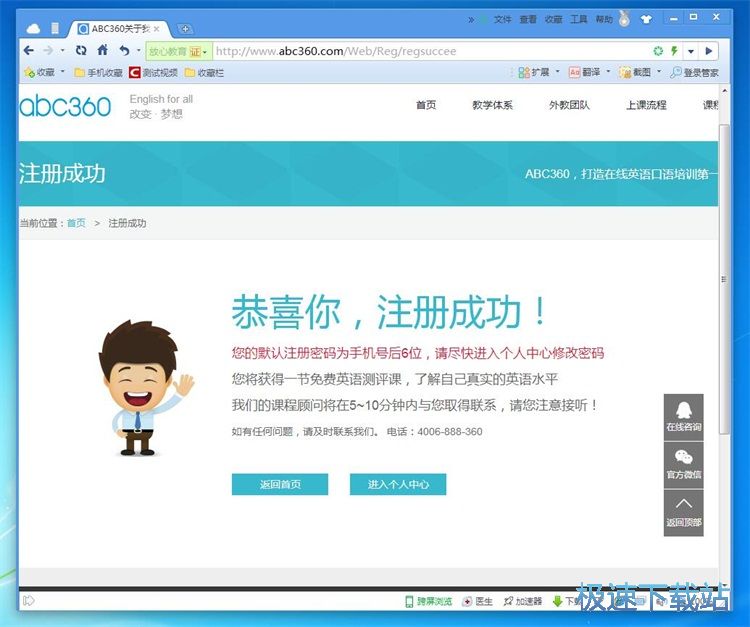Click 外教团队 navigation link
This screenshot has width=750, height=627.
pos(569,105)
